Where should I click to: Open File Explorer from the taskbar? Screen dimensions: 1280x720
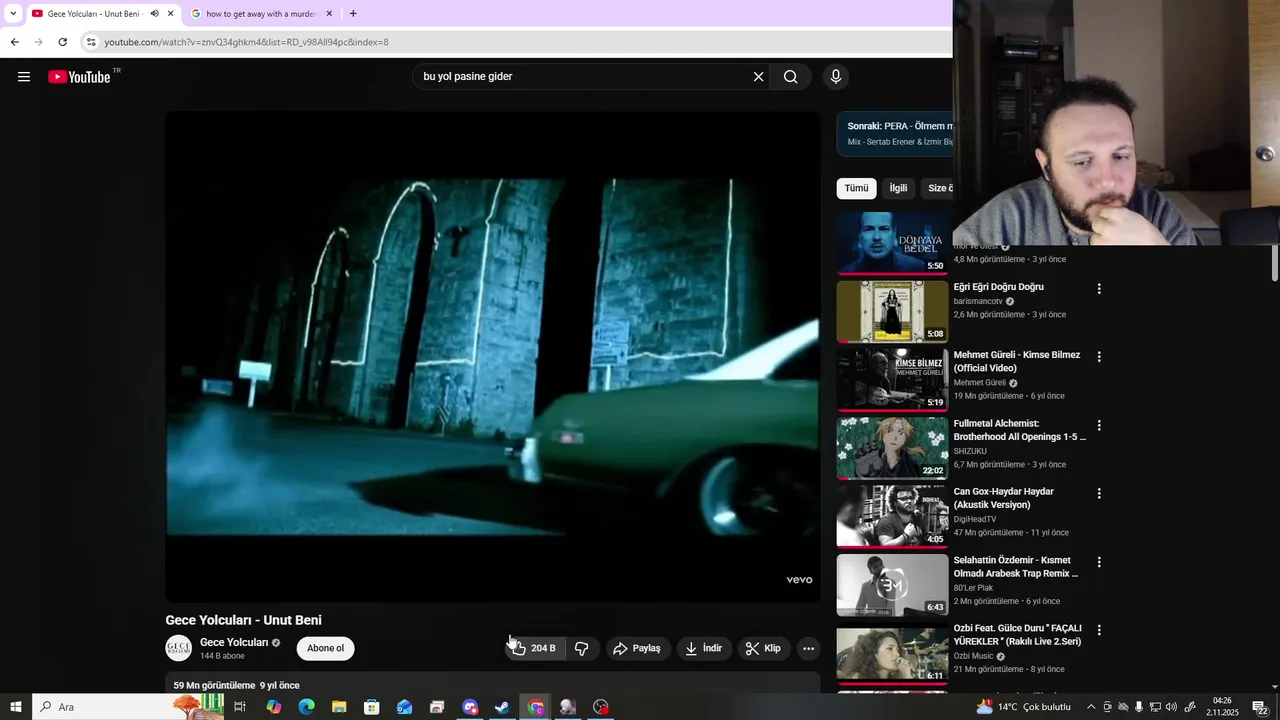point(339,707)
